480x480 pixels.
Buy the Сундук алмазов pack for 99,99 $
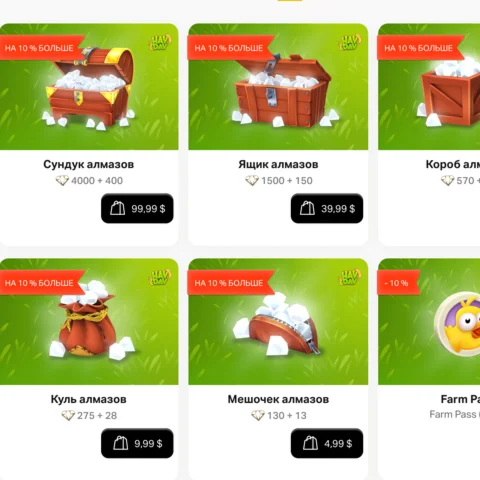(x=137, y=208)
